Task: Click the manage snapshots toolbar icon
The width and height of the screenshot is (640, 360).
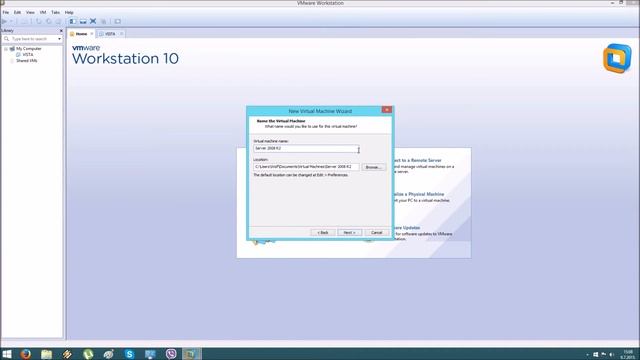Action: coord(58,21)
